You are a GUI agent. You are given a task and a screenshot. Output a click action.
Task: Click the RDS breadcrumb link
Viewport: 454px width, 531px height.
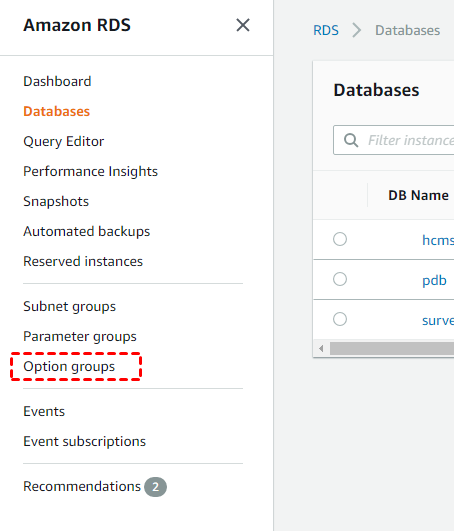pyautogui.click(x=326, y=30)
